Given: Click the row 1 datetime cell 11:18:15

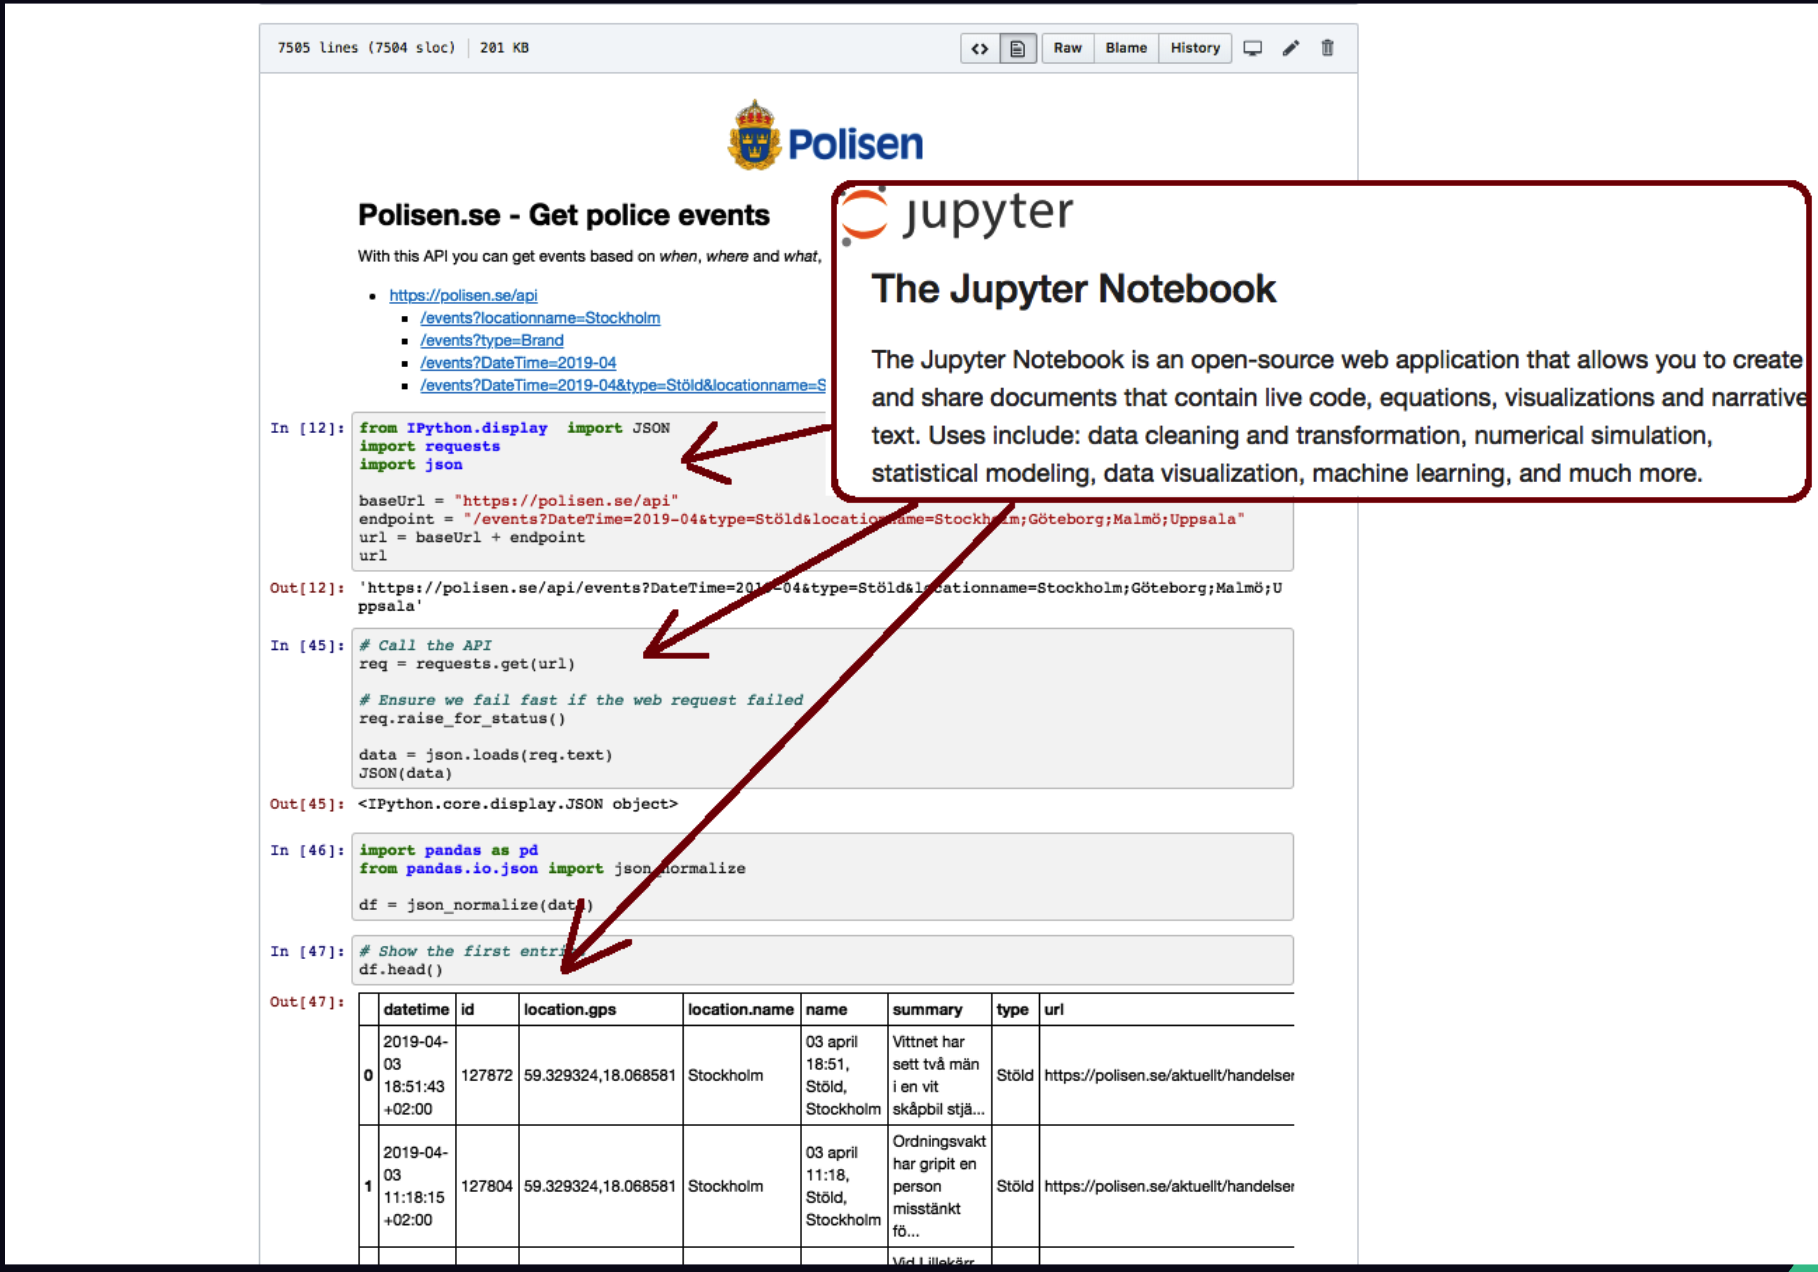Looking at the screenshot, I should pos(417,1186).
